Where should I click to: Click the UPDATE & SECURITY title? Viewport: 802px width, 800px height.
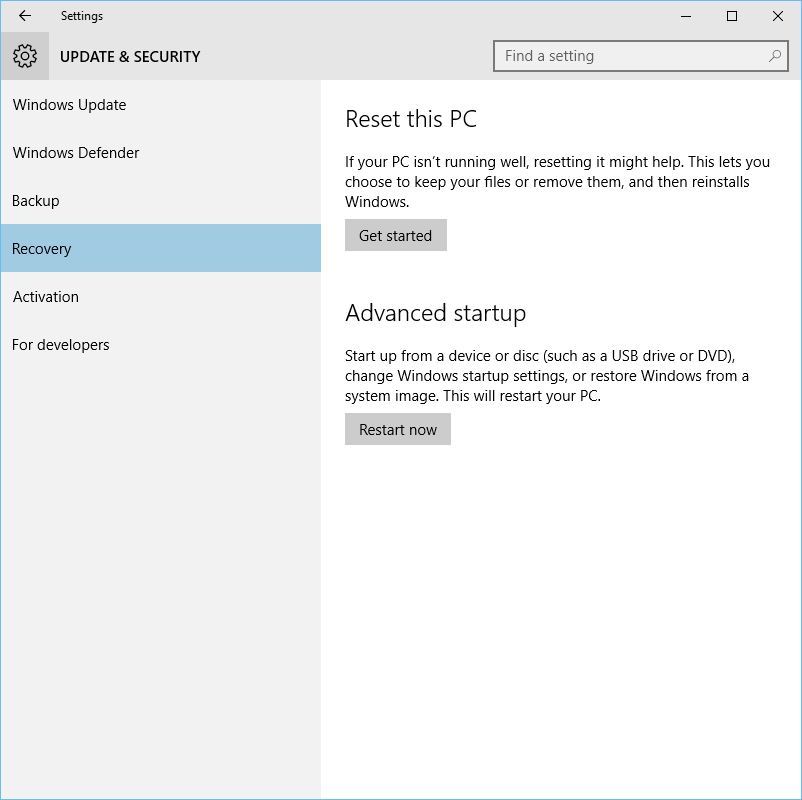(x=130, y=56)
